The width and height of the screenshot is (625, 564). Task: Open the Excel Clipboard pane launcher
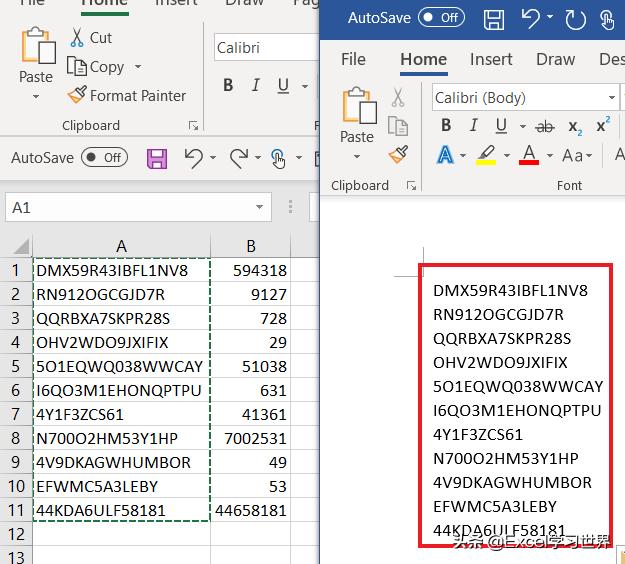(x=193, y=126)
